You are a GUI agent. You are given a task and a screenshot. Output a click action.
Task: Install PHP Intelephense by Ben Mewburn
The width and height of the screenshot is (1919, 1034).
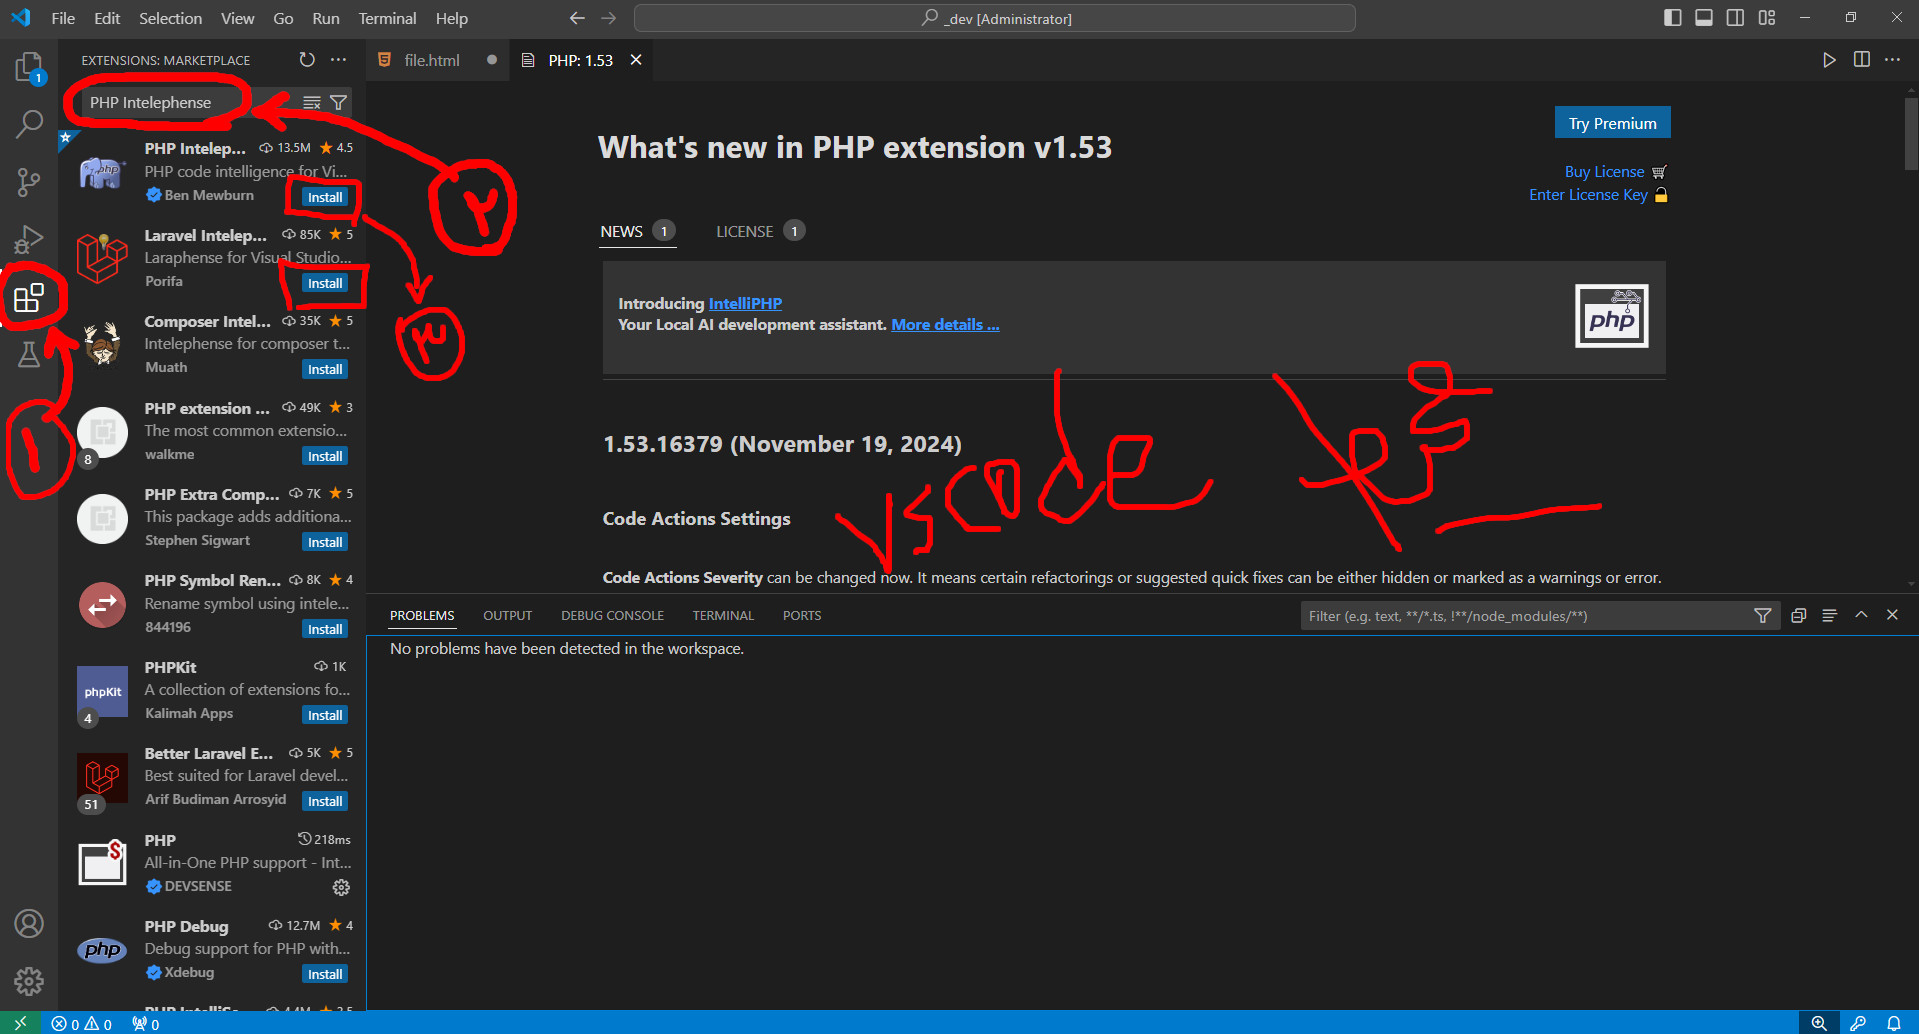click(x=325, y=197)
